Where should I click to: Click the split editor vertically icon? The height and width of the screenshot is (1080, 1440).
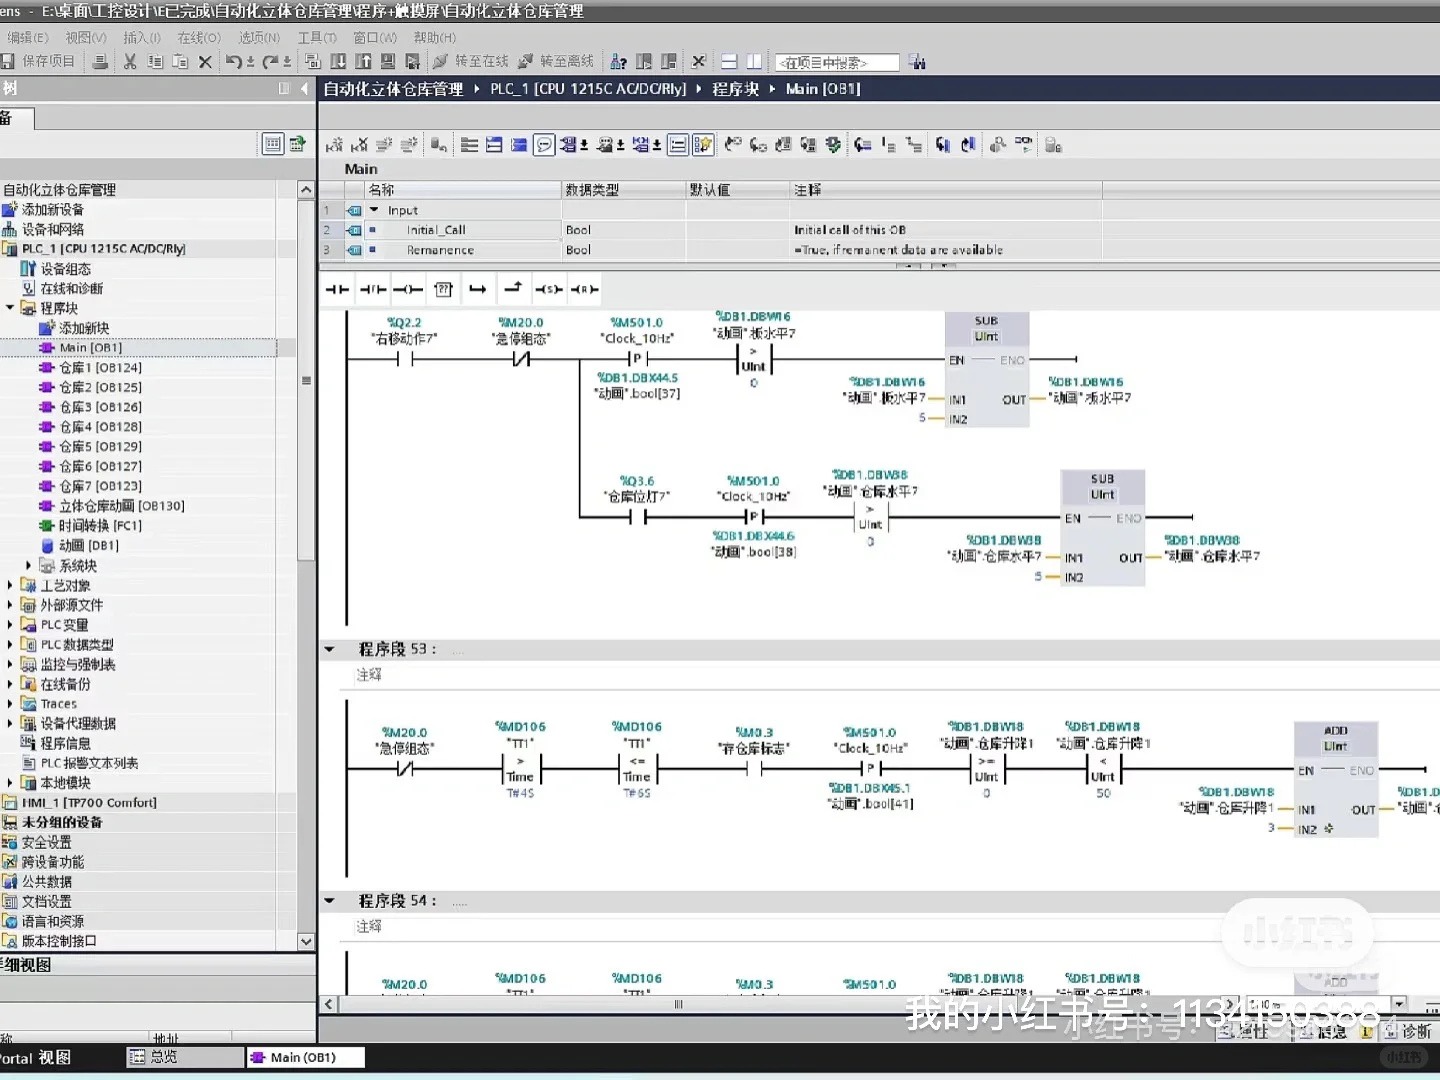click(754, 62)
